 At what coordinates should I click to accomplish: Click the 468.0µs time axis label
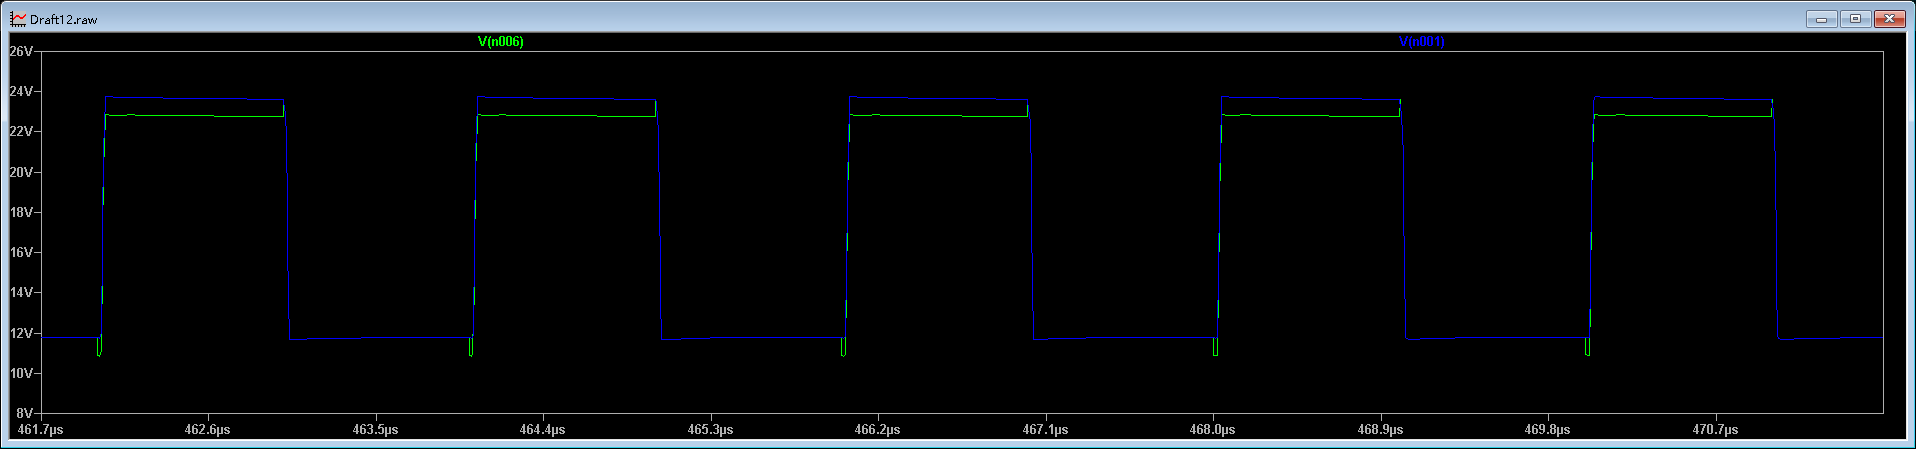[1213, 429]
